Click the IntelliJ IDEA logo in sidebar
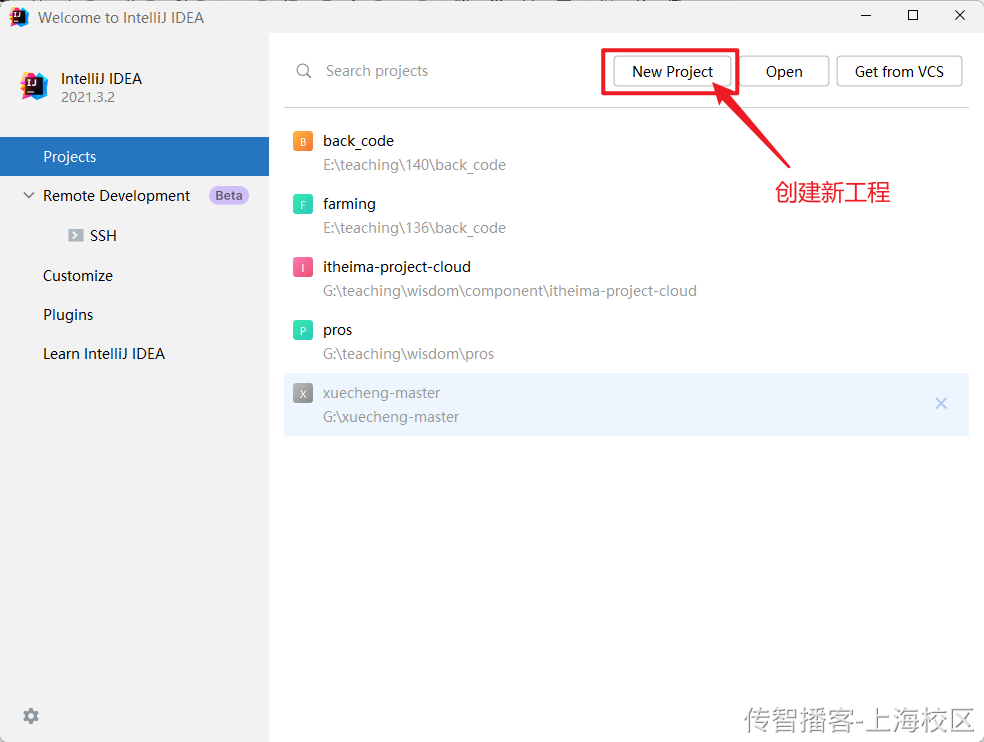Screen dimensions: 984x742 [34, 86]
